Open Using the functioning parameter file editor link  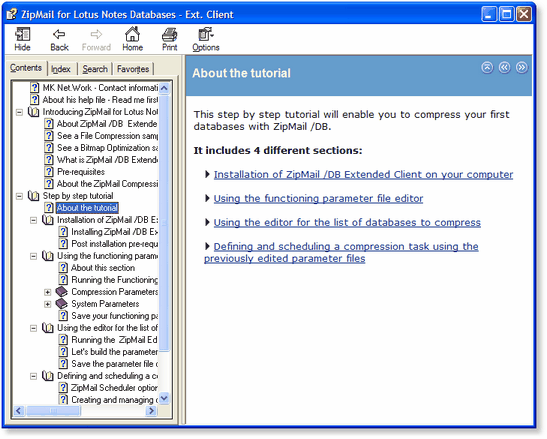click(318, 199)
